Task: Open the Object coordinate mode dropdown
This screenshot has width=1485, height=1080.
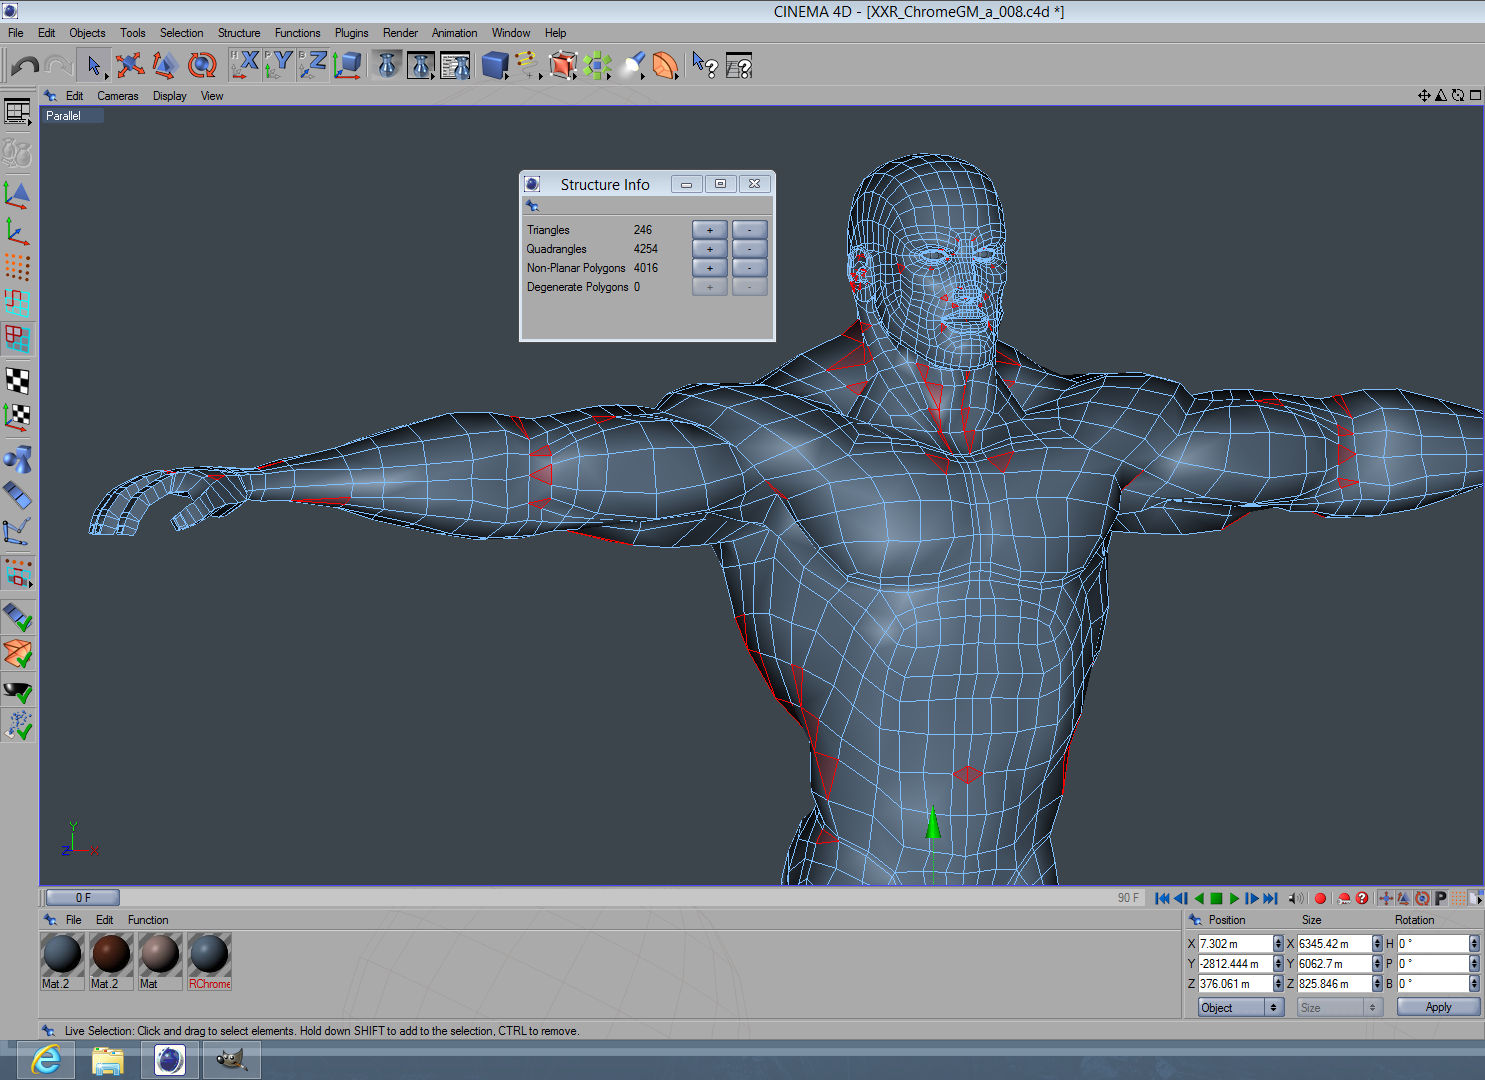Action: click(1240, 1007)
